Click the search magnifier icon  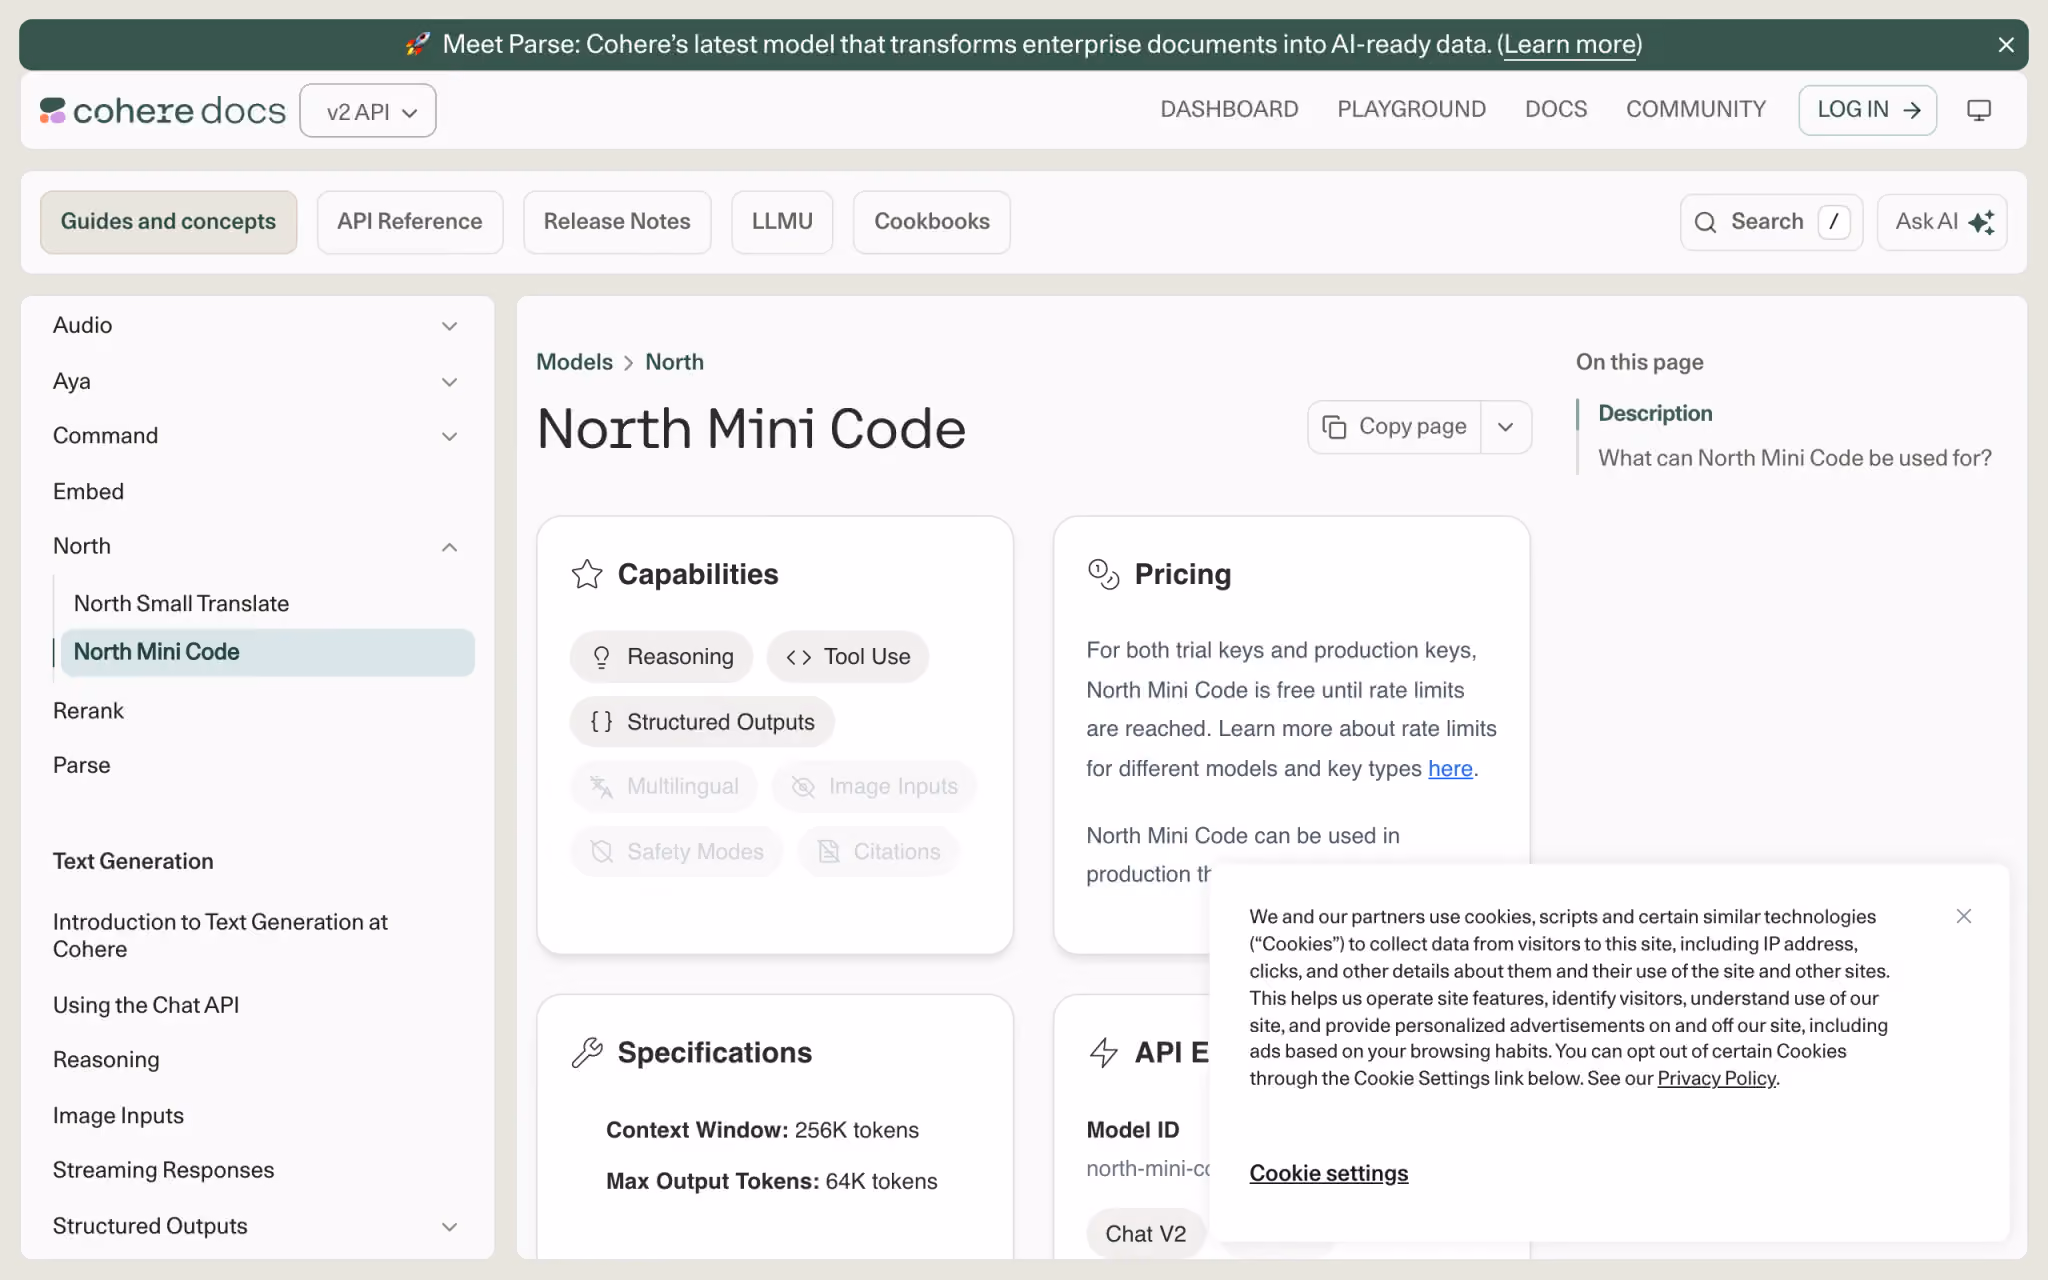(1706, 222)
